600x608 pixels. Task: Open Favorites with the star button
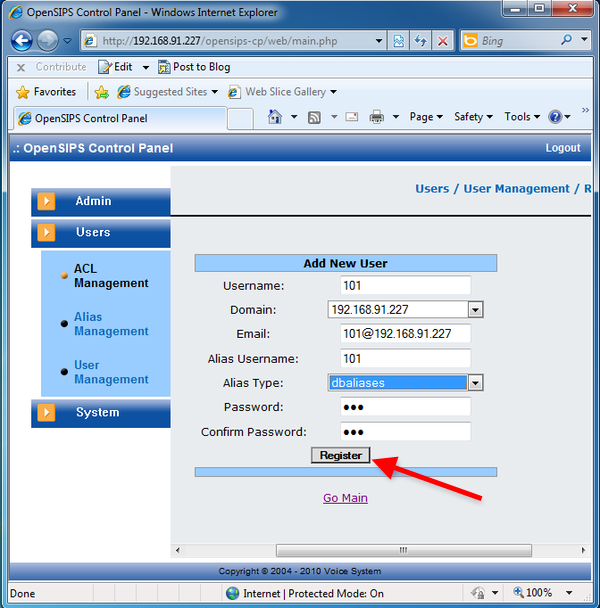coord(46,92)
